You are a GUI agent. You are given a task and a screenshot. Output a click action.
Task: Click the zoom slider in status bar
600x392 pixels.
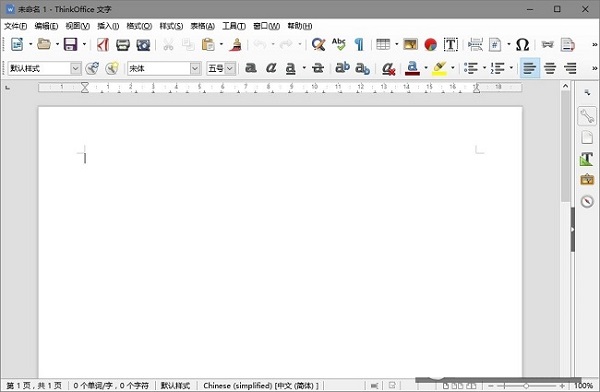tap(527, 386)
